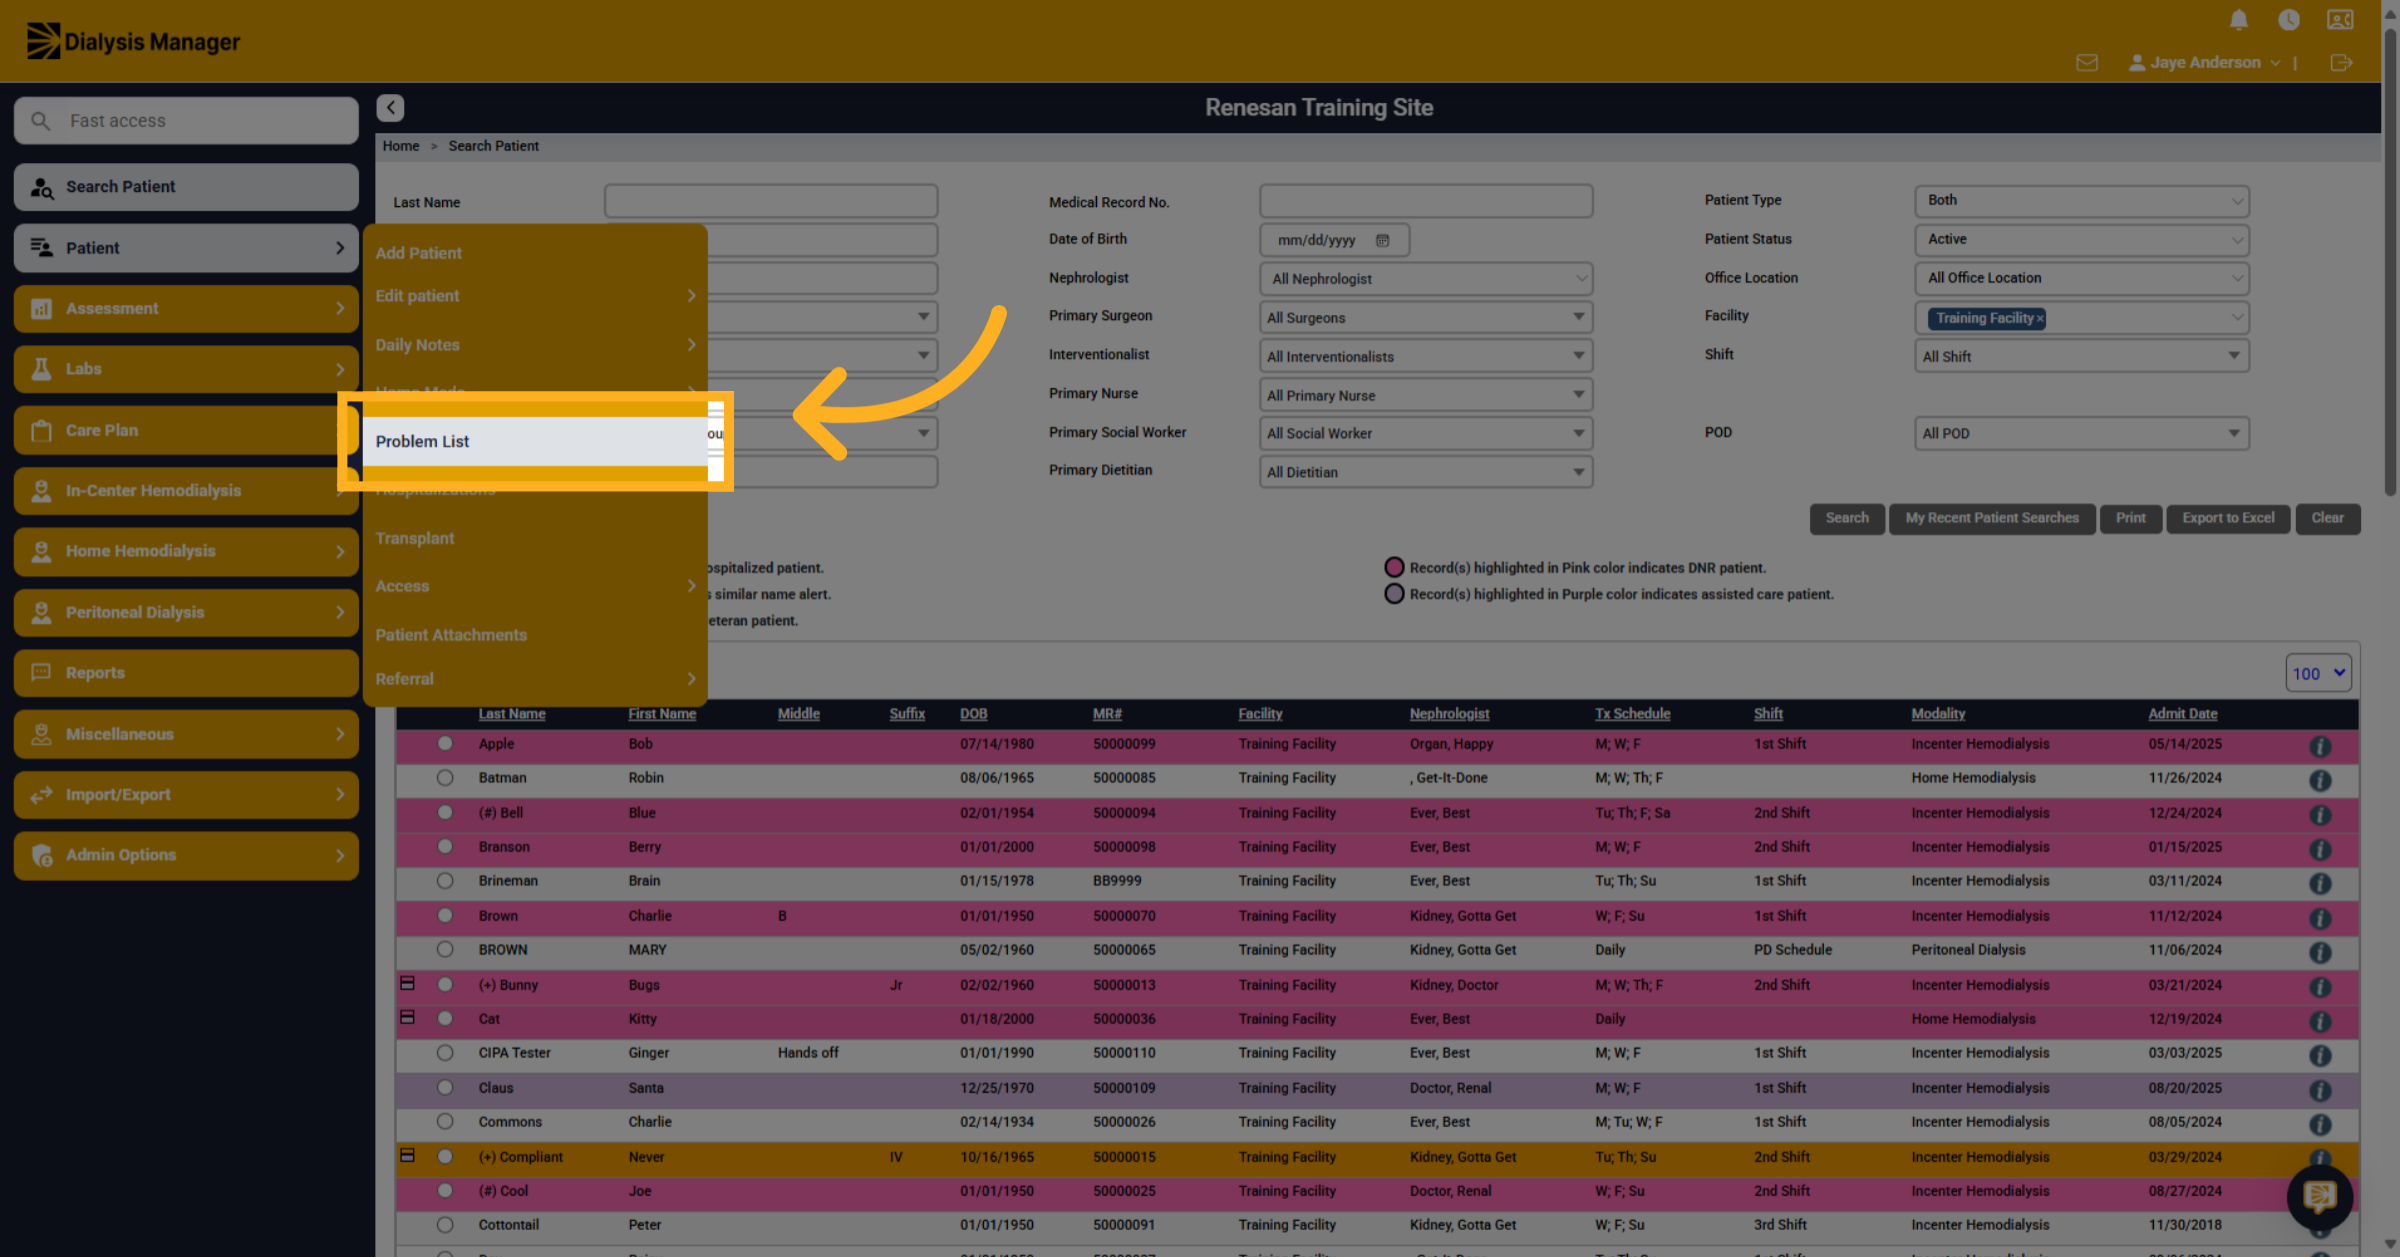
Task: Click the Search button
Action: coord(1846,518)
